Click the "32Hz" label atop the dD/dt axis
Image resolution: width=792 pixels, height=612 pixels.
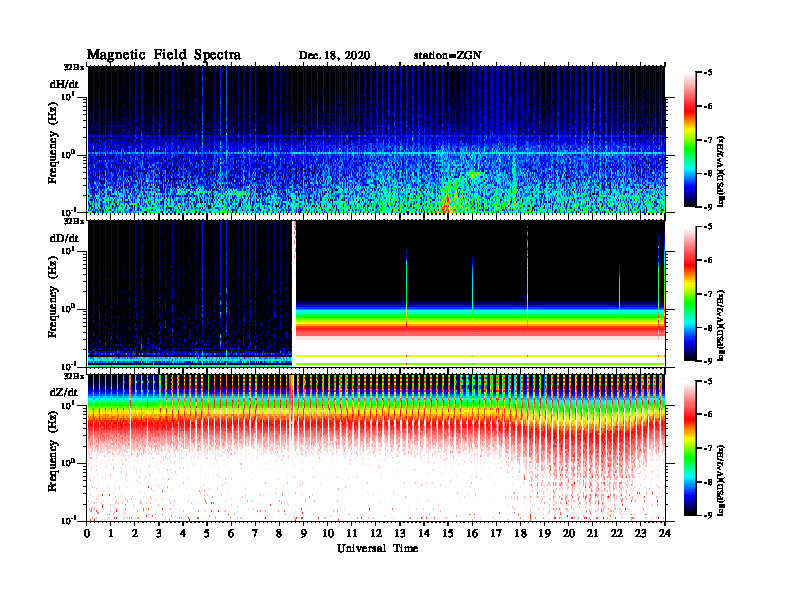click(x=74, y=221)
